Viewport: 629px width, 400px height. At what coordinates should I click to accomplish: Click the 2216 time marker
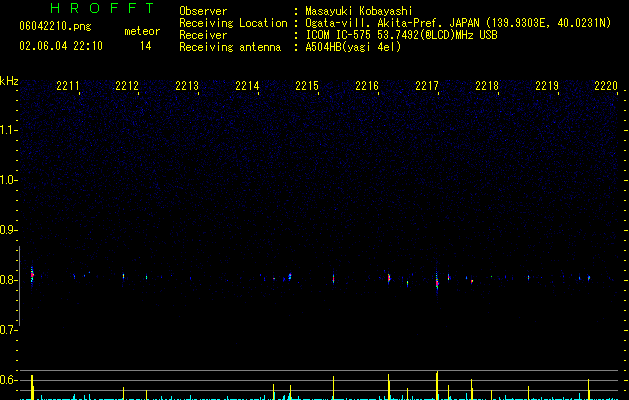pos(367,86)
